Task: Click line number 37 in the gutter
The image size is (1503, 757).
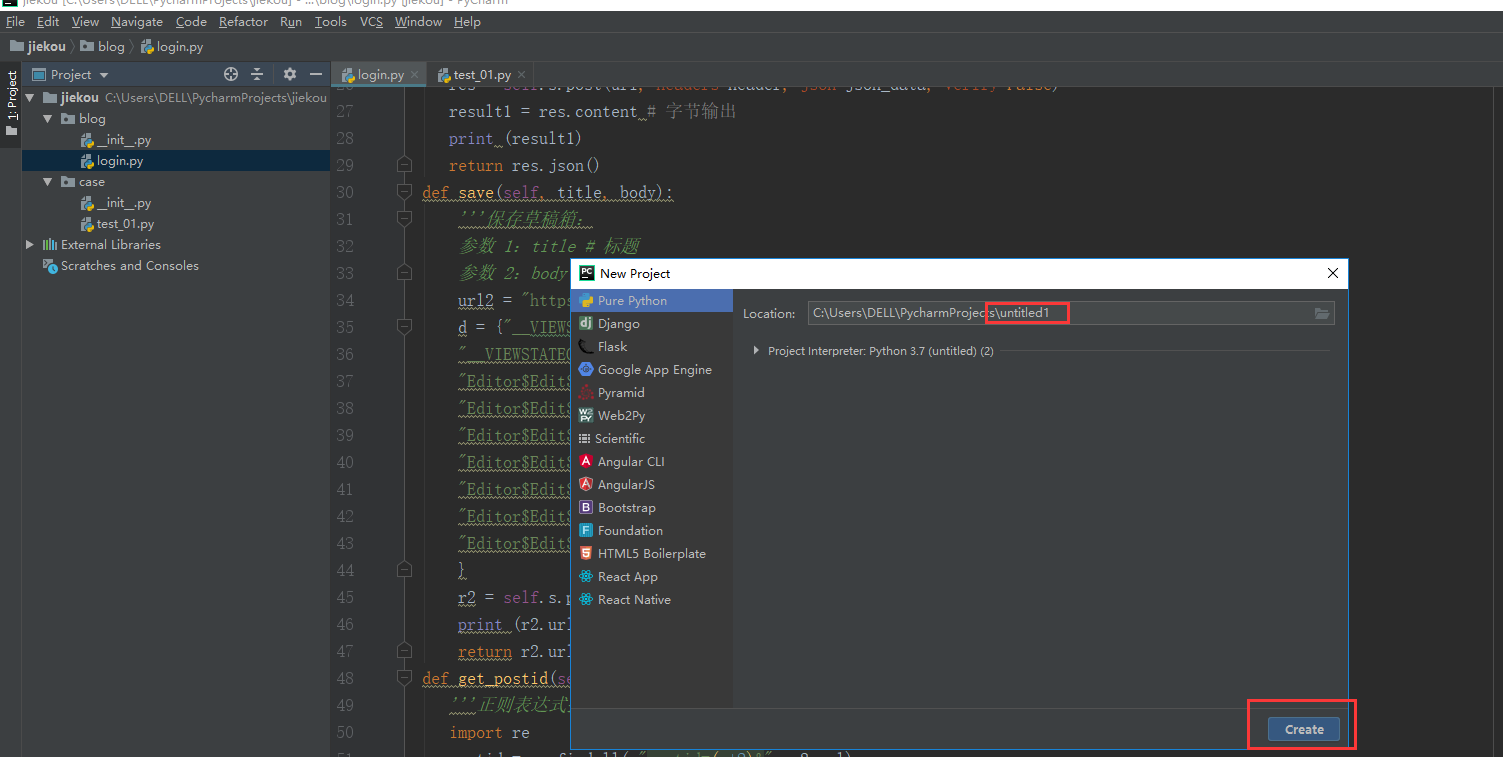Action: click(x=345, y=381)
